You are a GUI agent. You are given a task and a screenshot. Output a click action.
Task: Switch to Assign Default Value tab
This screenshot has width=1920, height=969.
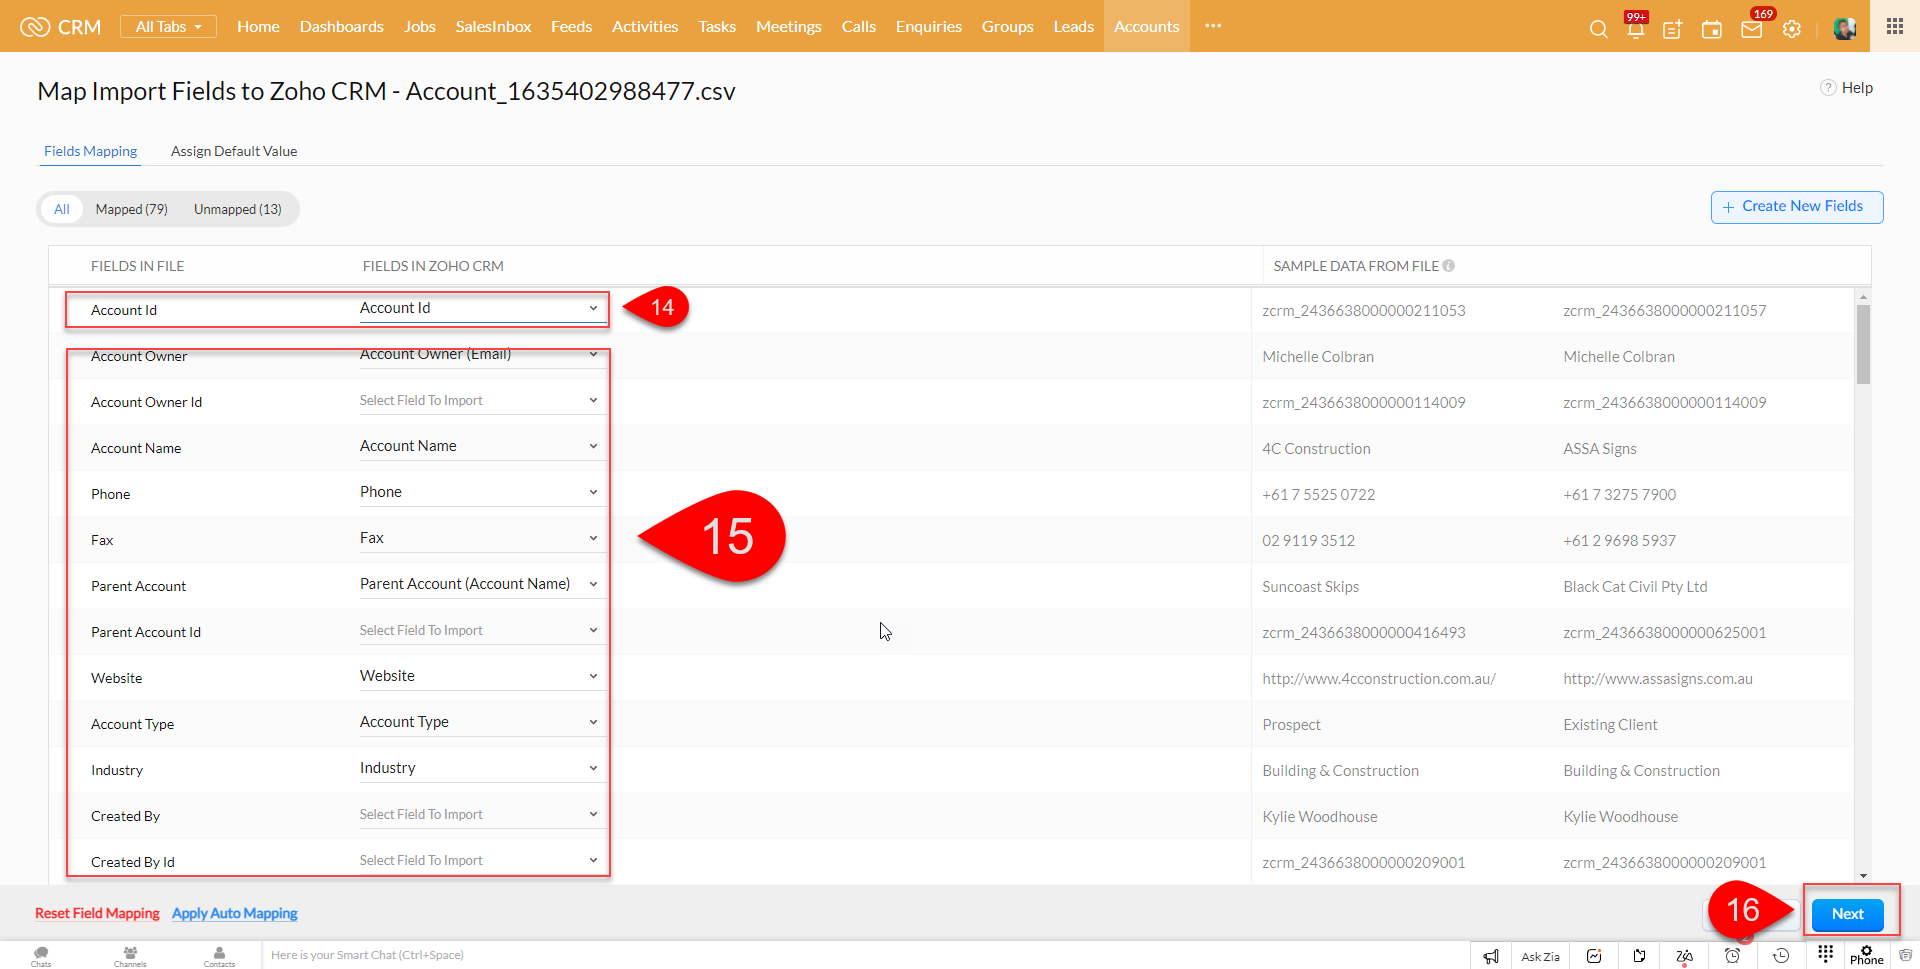tap(234, 151)
